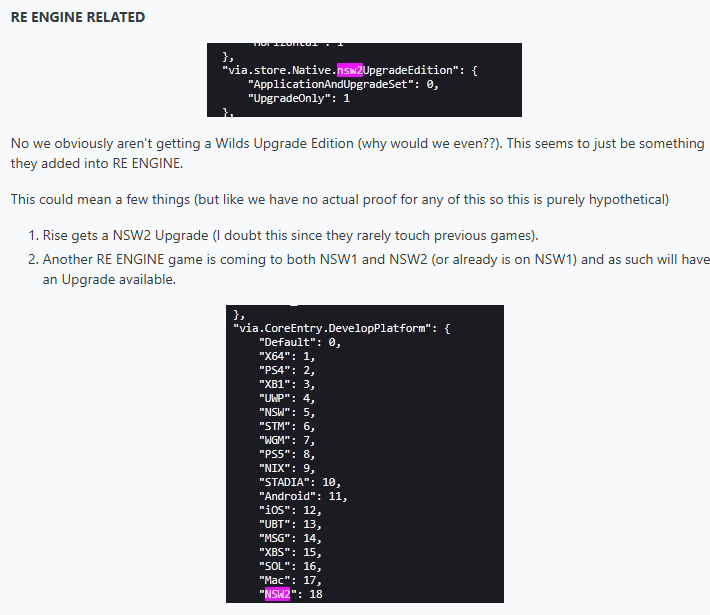The height and width of the screenshot is (615, 710).
Task: Click the "PS4": 2 platform entry
Action: (x=287, y=370)
